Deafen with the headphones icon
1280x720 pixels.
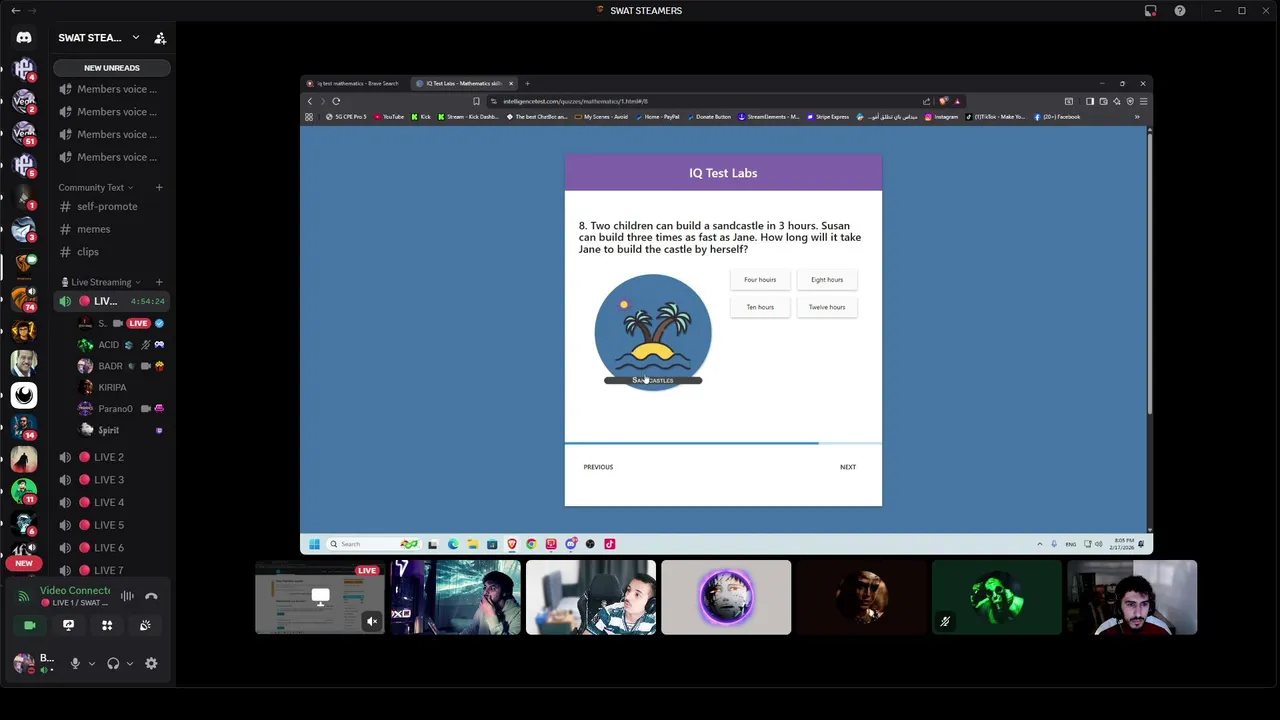[113, 663]
